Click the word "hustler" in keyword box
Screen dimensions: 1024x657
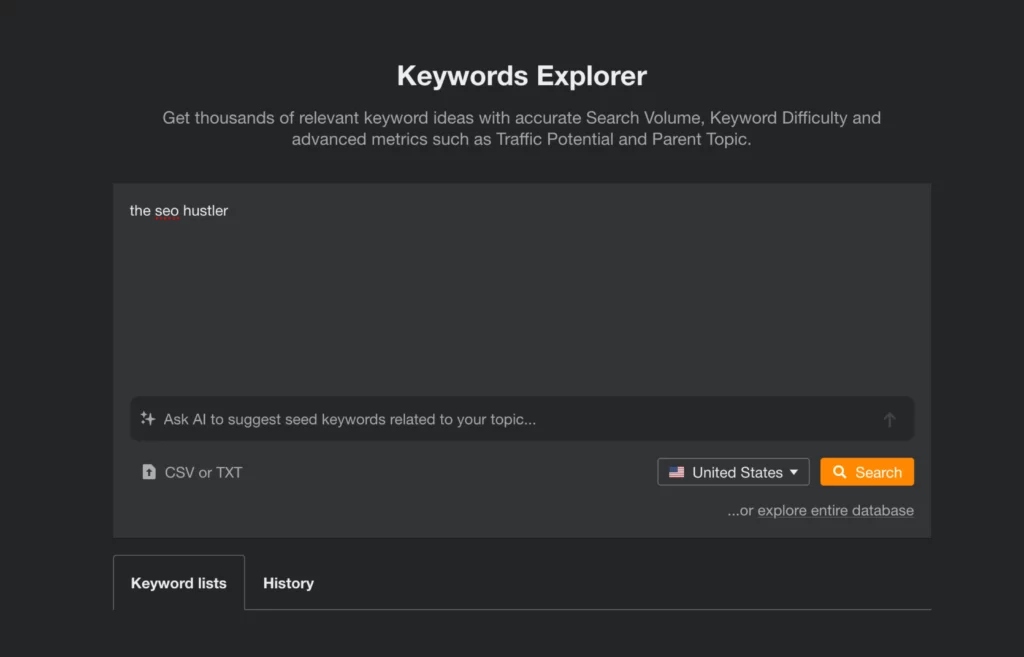[205, 211]
